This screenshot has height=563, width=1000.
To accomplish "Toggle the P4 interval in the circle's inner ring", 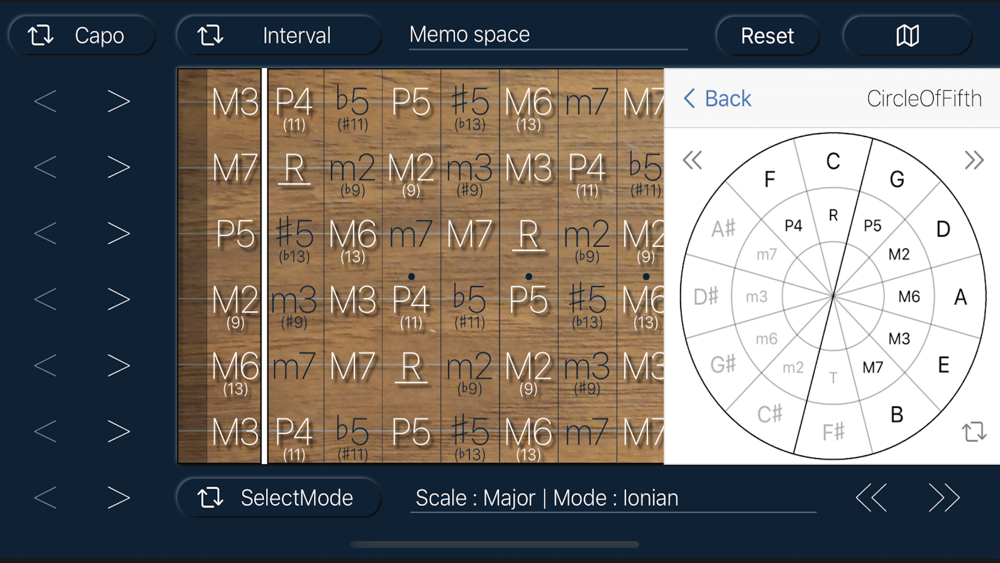I will point(793,226).
